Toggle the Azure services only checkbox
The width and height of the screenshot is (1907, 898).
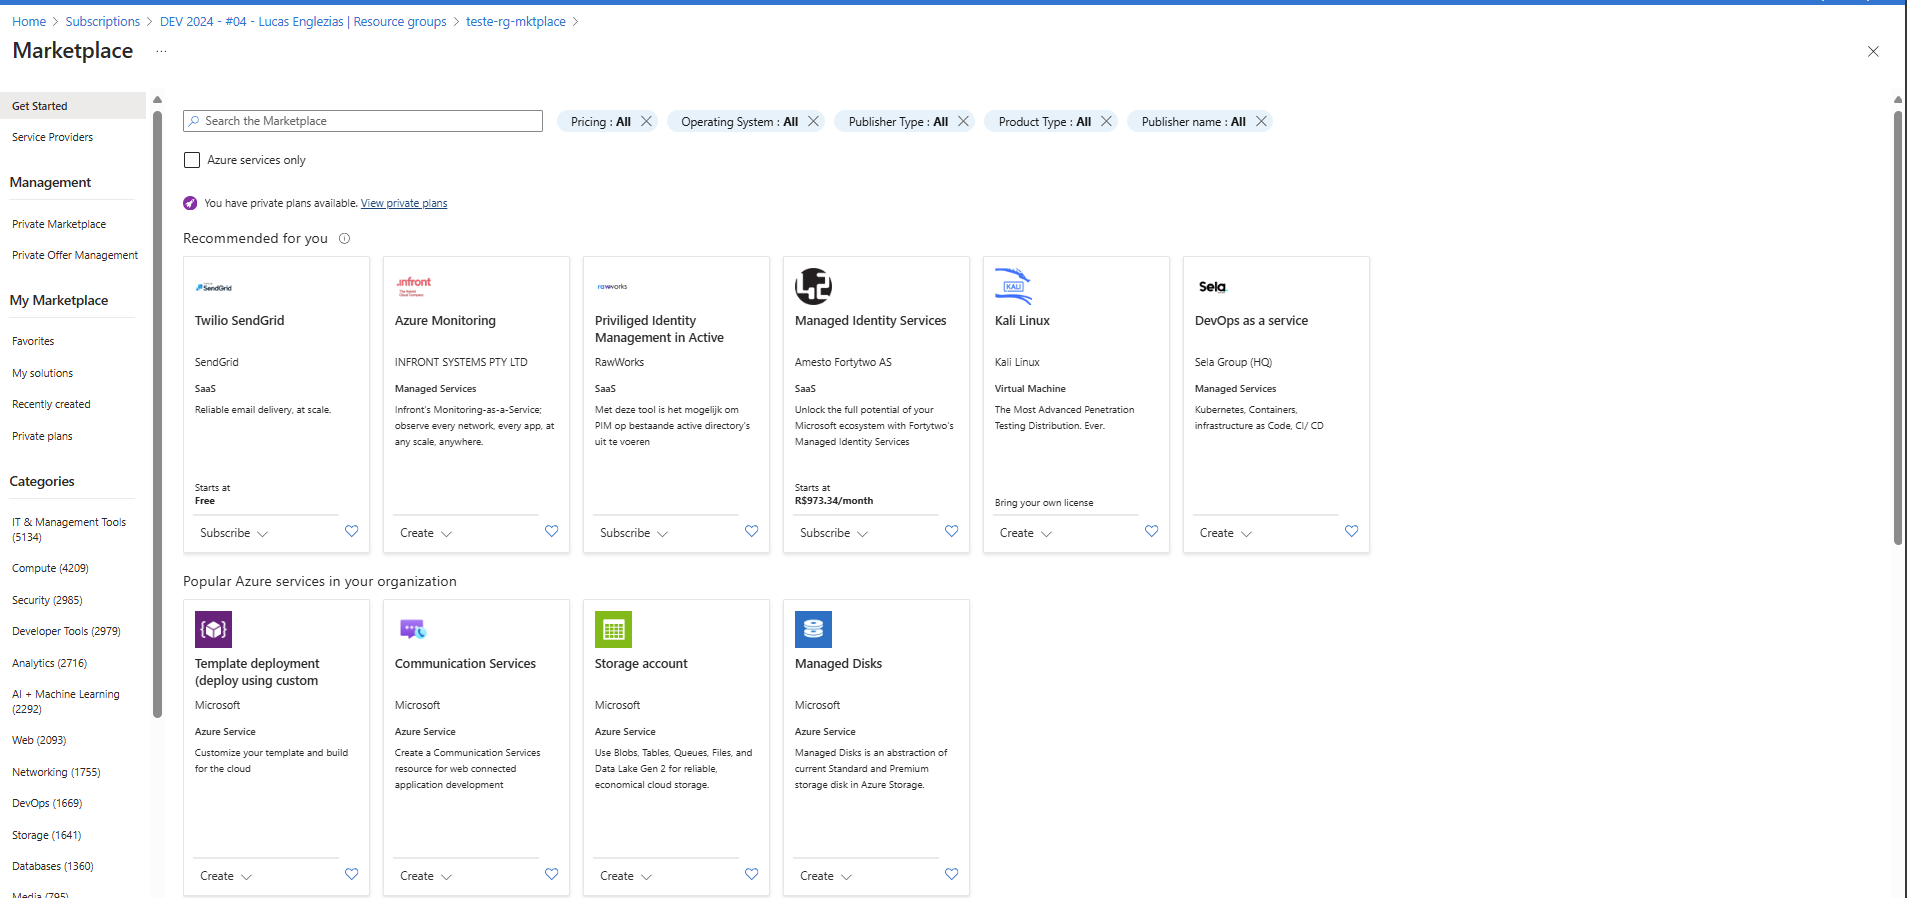tap(192, 160)
